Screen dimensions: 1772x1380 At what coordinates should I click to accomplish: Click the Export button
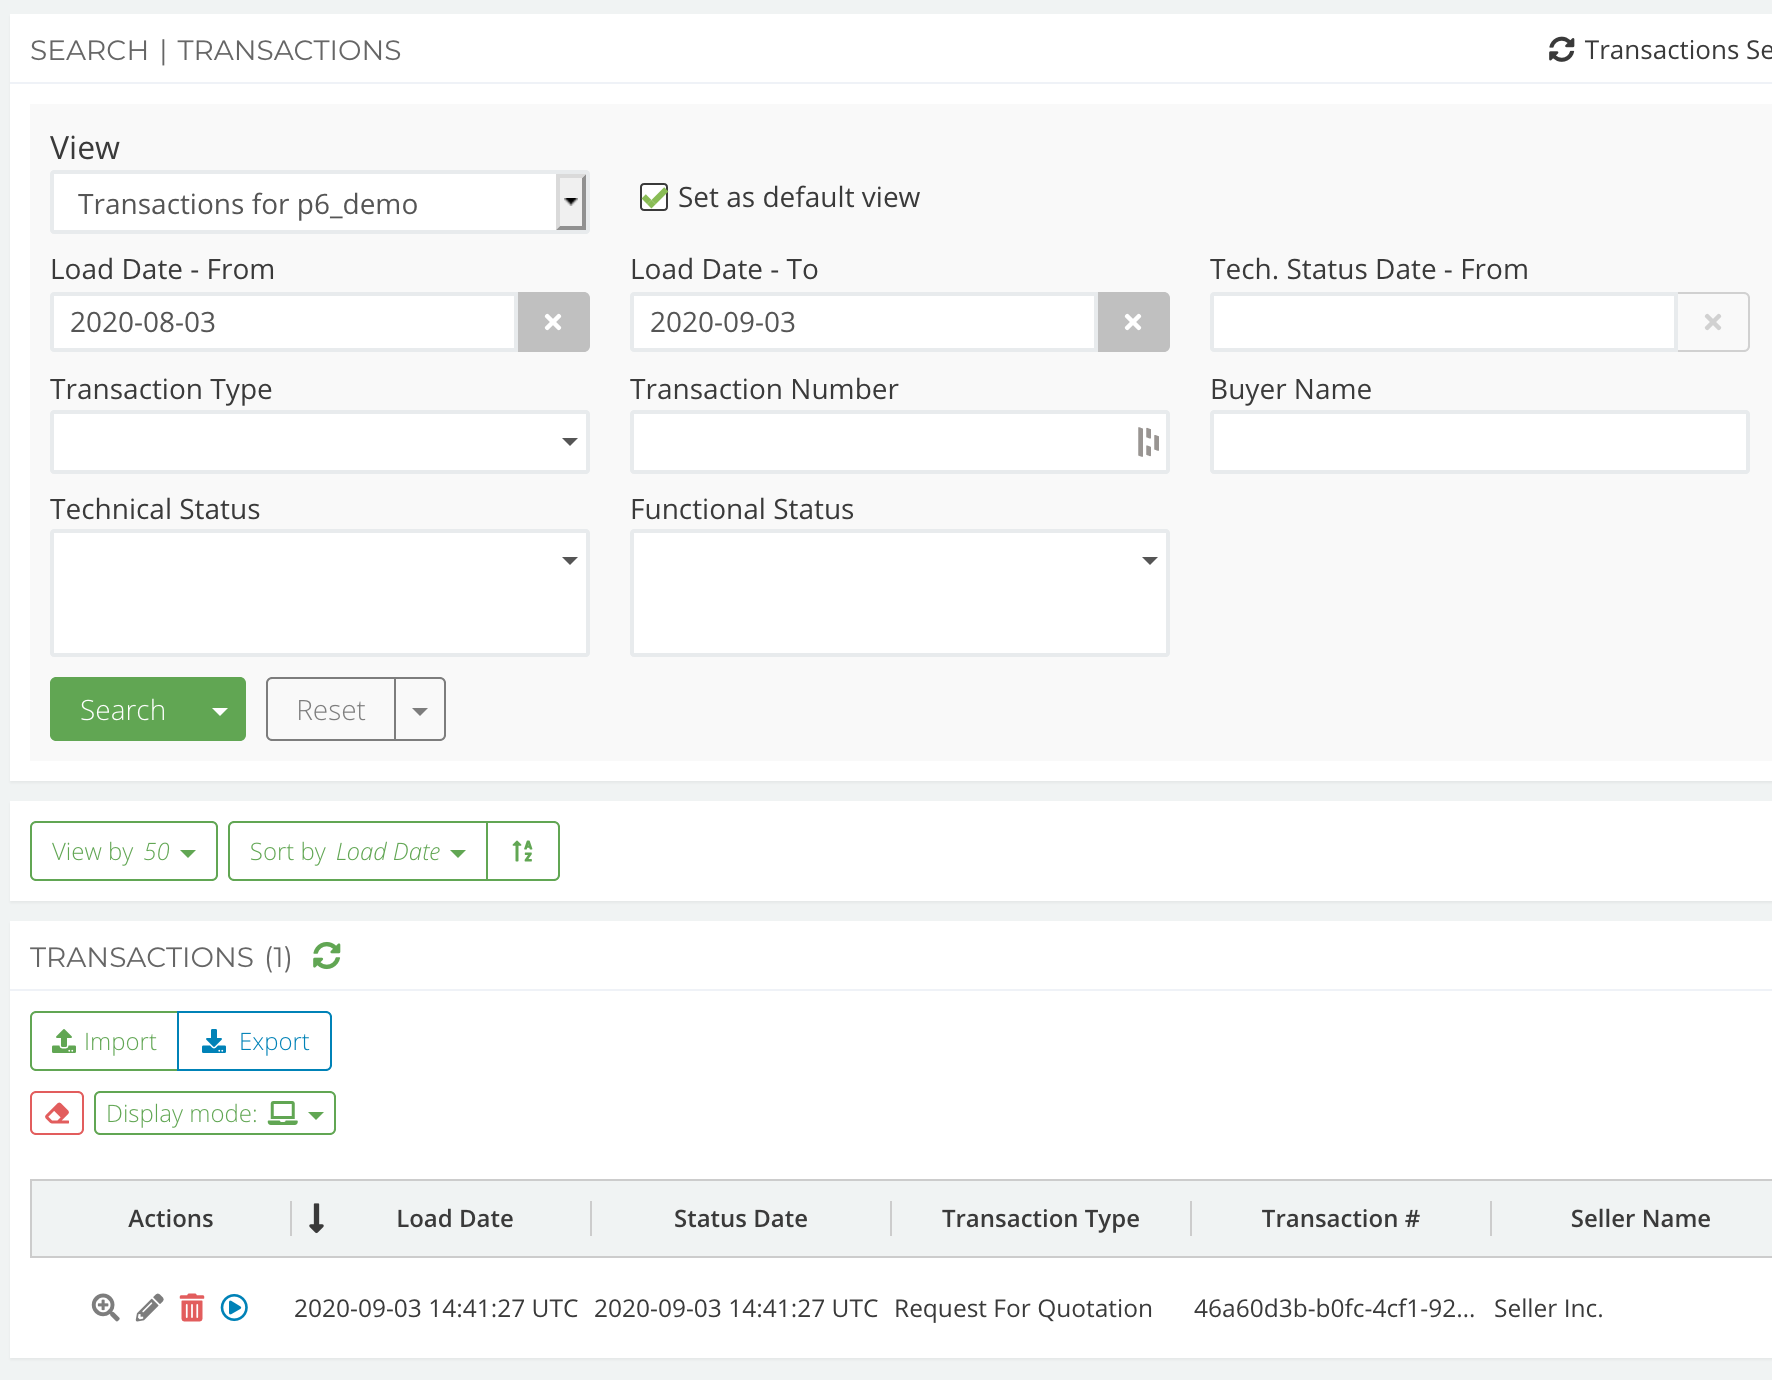(254, 1040)
